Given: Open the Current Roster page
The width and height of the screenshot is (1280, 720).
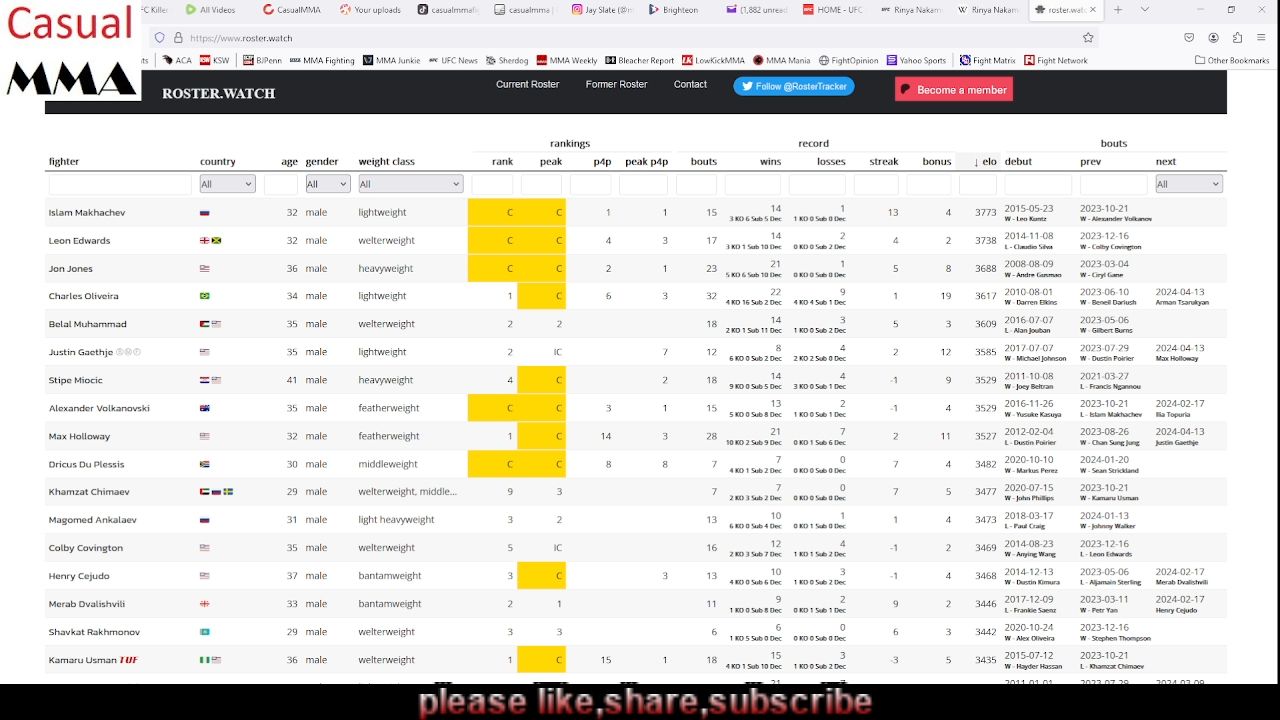Looking at the screenshot, I should tap(527, 85).
